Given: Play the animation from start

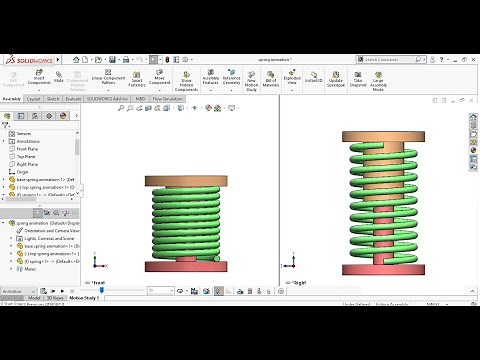Looking at the screenshot, I should coord(53,291).
